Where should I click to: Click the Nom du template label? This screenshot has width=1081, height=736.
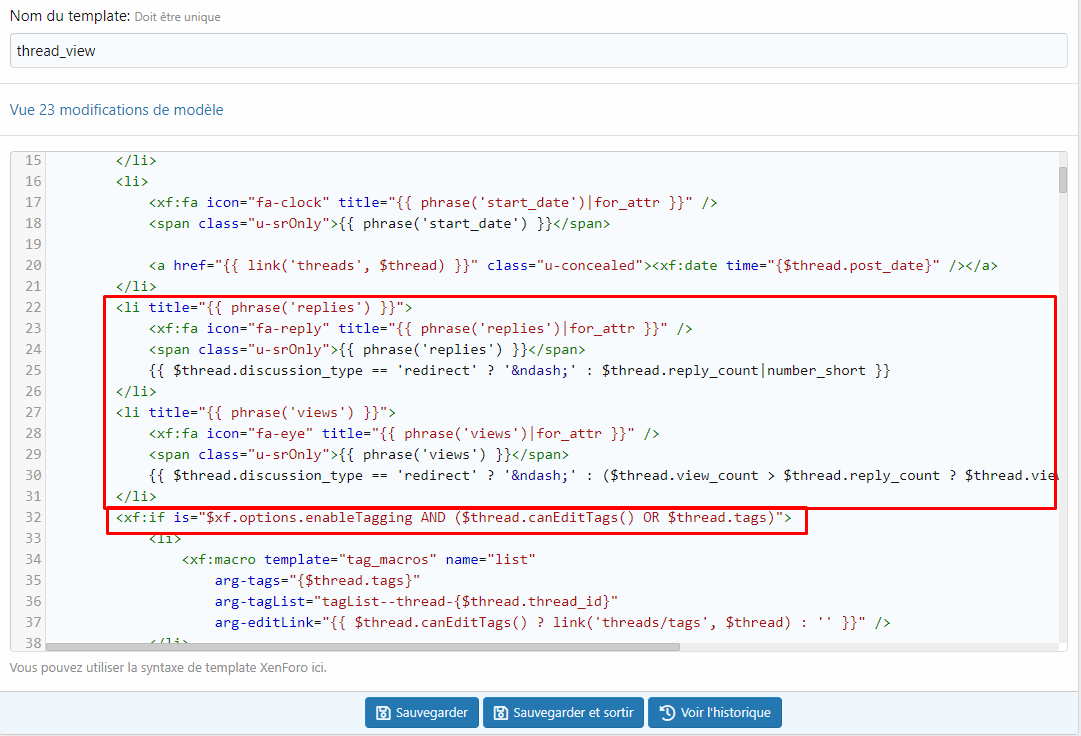[x=70, y=16]
